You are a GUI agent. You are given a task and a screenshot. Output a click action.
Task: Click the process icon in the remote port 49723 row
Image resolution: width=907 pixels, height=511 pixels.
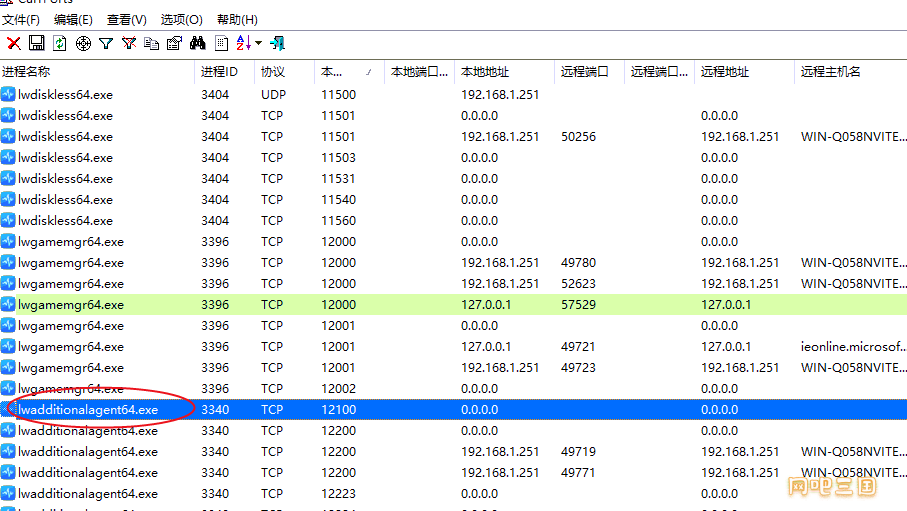[x=8, y=367]
